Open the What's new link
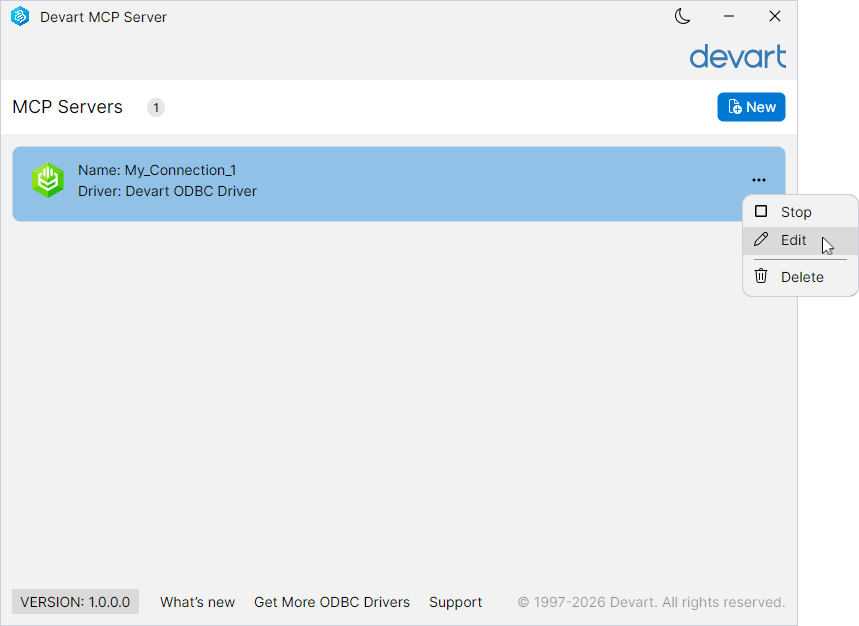The width and height of the screenshot is (859, 626). (x=197, y=602)
